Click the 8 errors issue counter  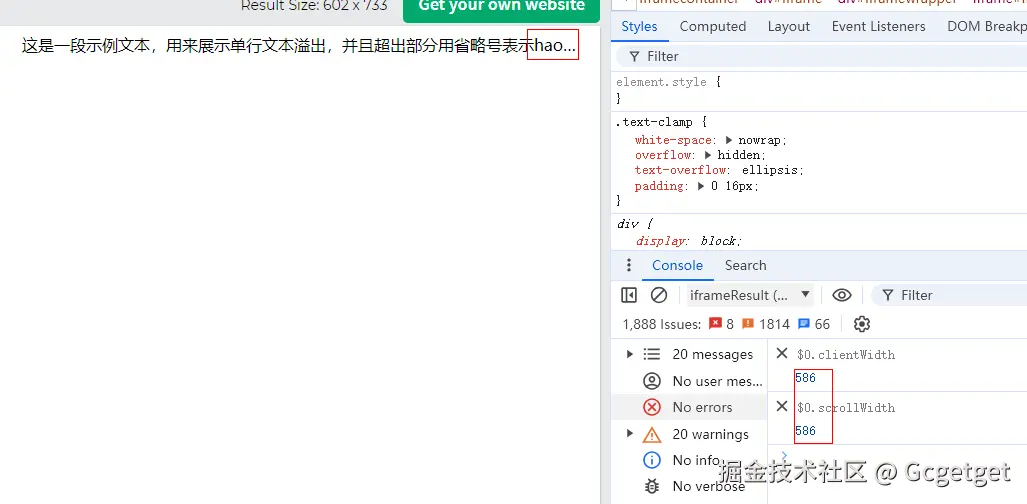pos(722,324)
